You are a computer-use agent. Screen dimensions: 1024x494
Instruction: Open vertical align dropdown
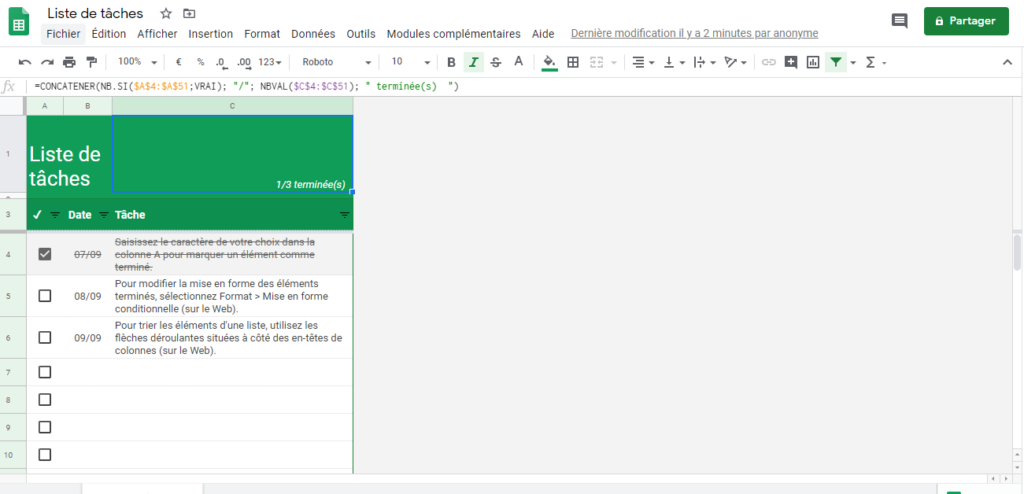click(673, 62)
